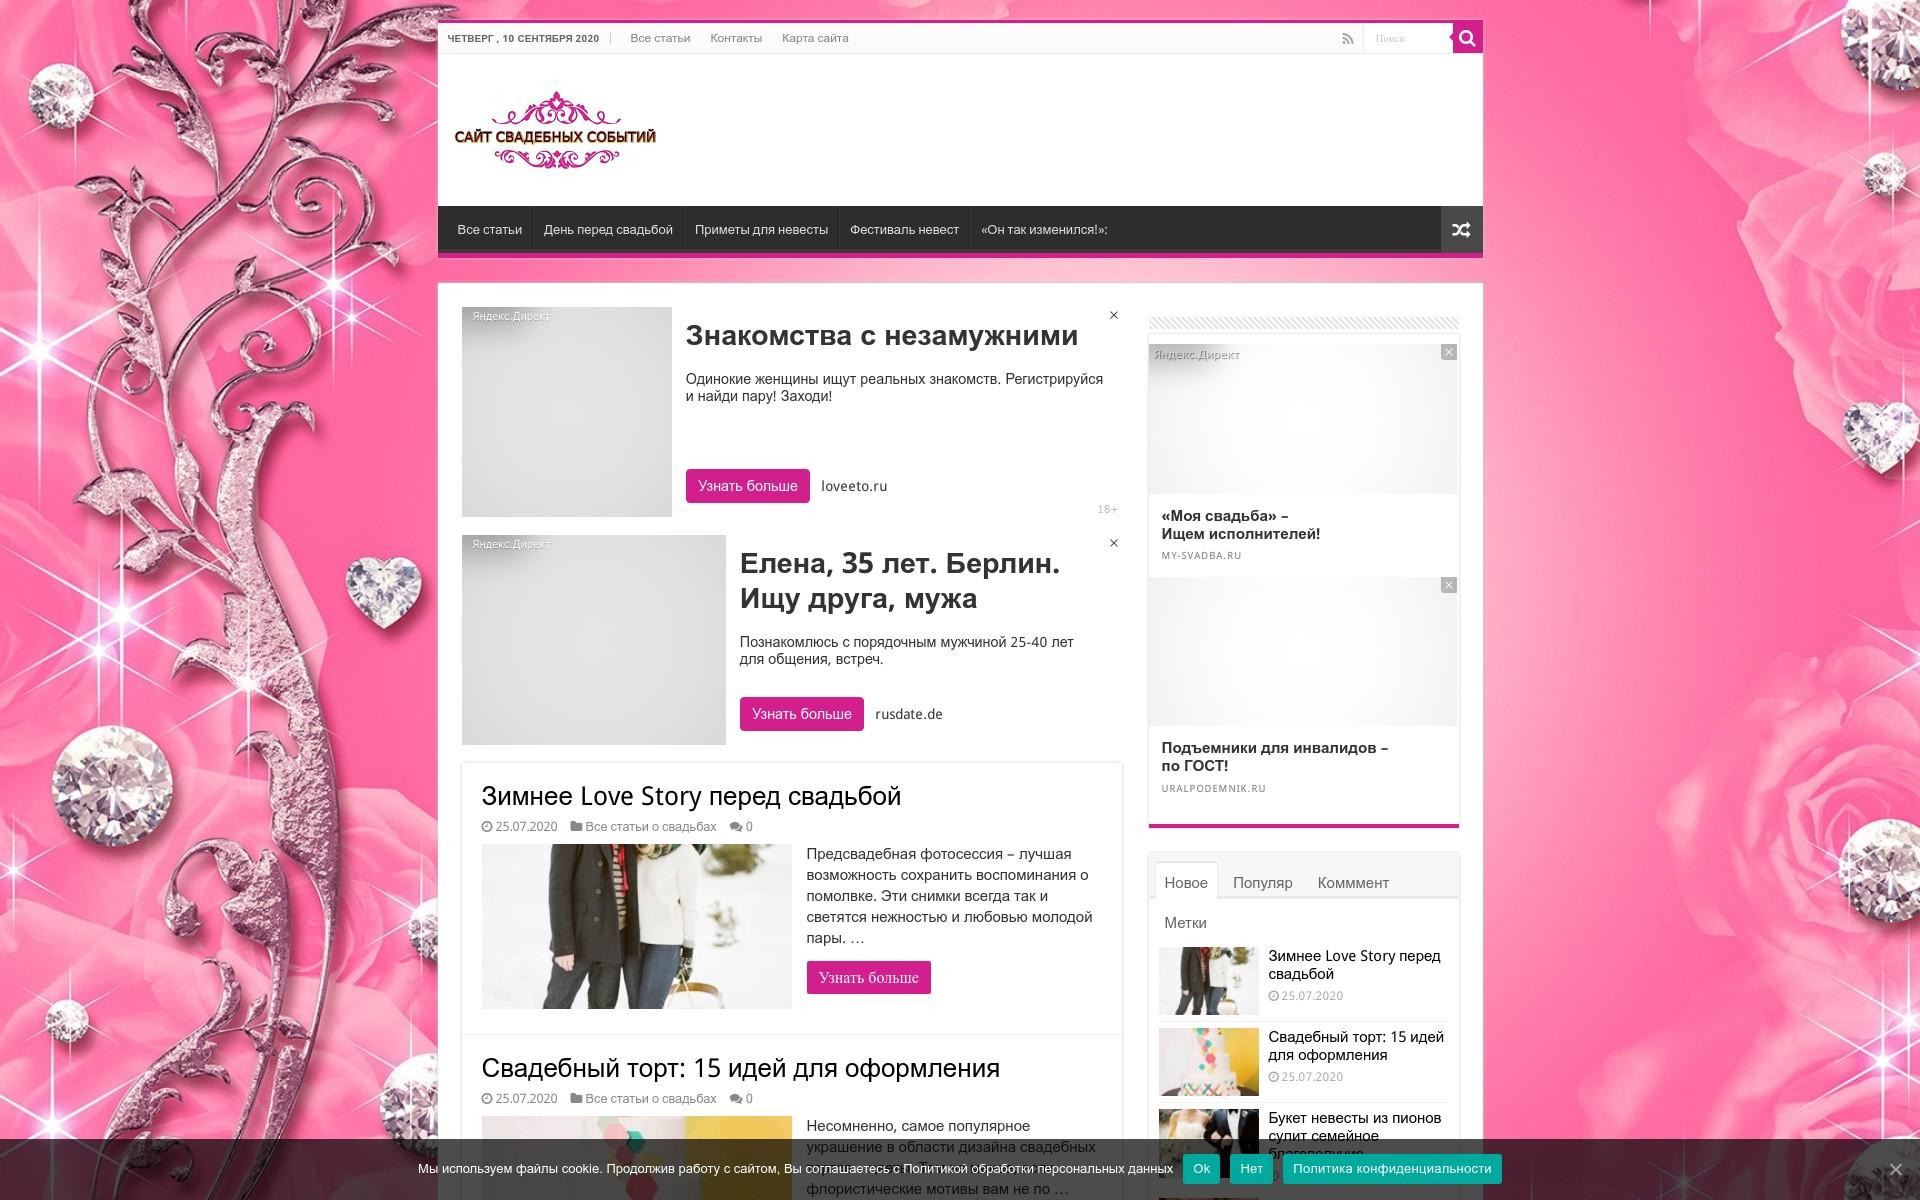Close the 'Моя свадьба' sidebar ad

(x=1448, y=353)
